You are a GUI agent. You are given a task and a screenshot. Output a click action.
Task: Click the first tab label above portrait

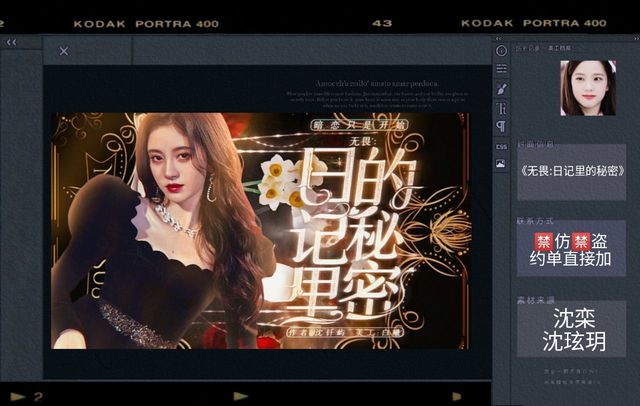click(x=526, y=48)
